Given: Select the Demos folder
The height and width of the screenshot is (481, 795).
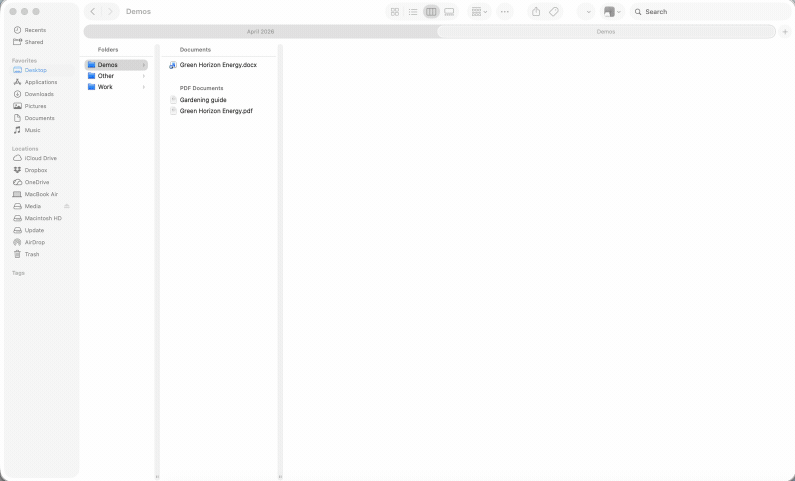Looking at the screenshot, I should point(116,65).
